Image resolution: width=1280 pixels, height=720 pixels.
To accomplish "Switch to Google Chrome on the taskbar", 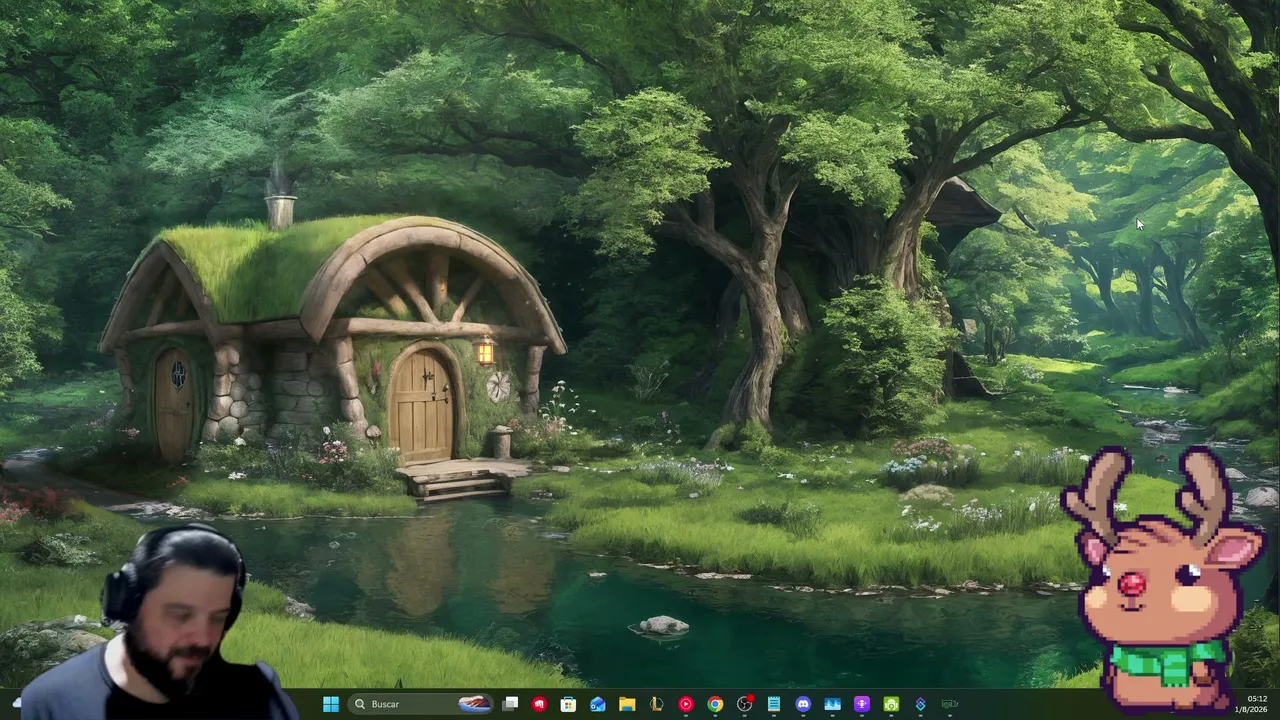I will point(715,704).
